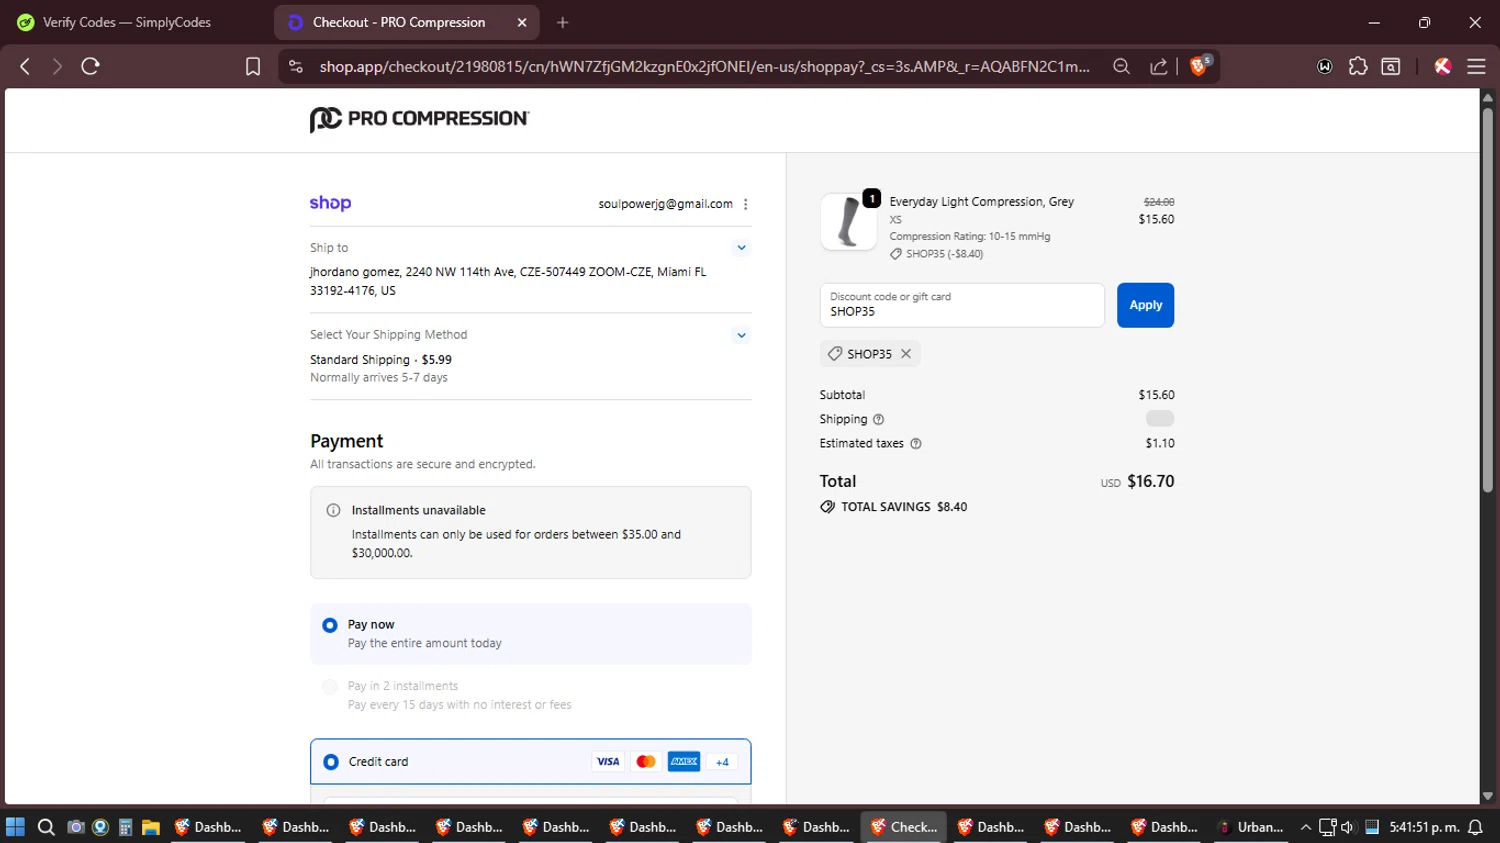Click the share page icon in address bar

(1159, 66)
